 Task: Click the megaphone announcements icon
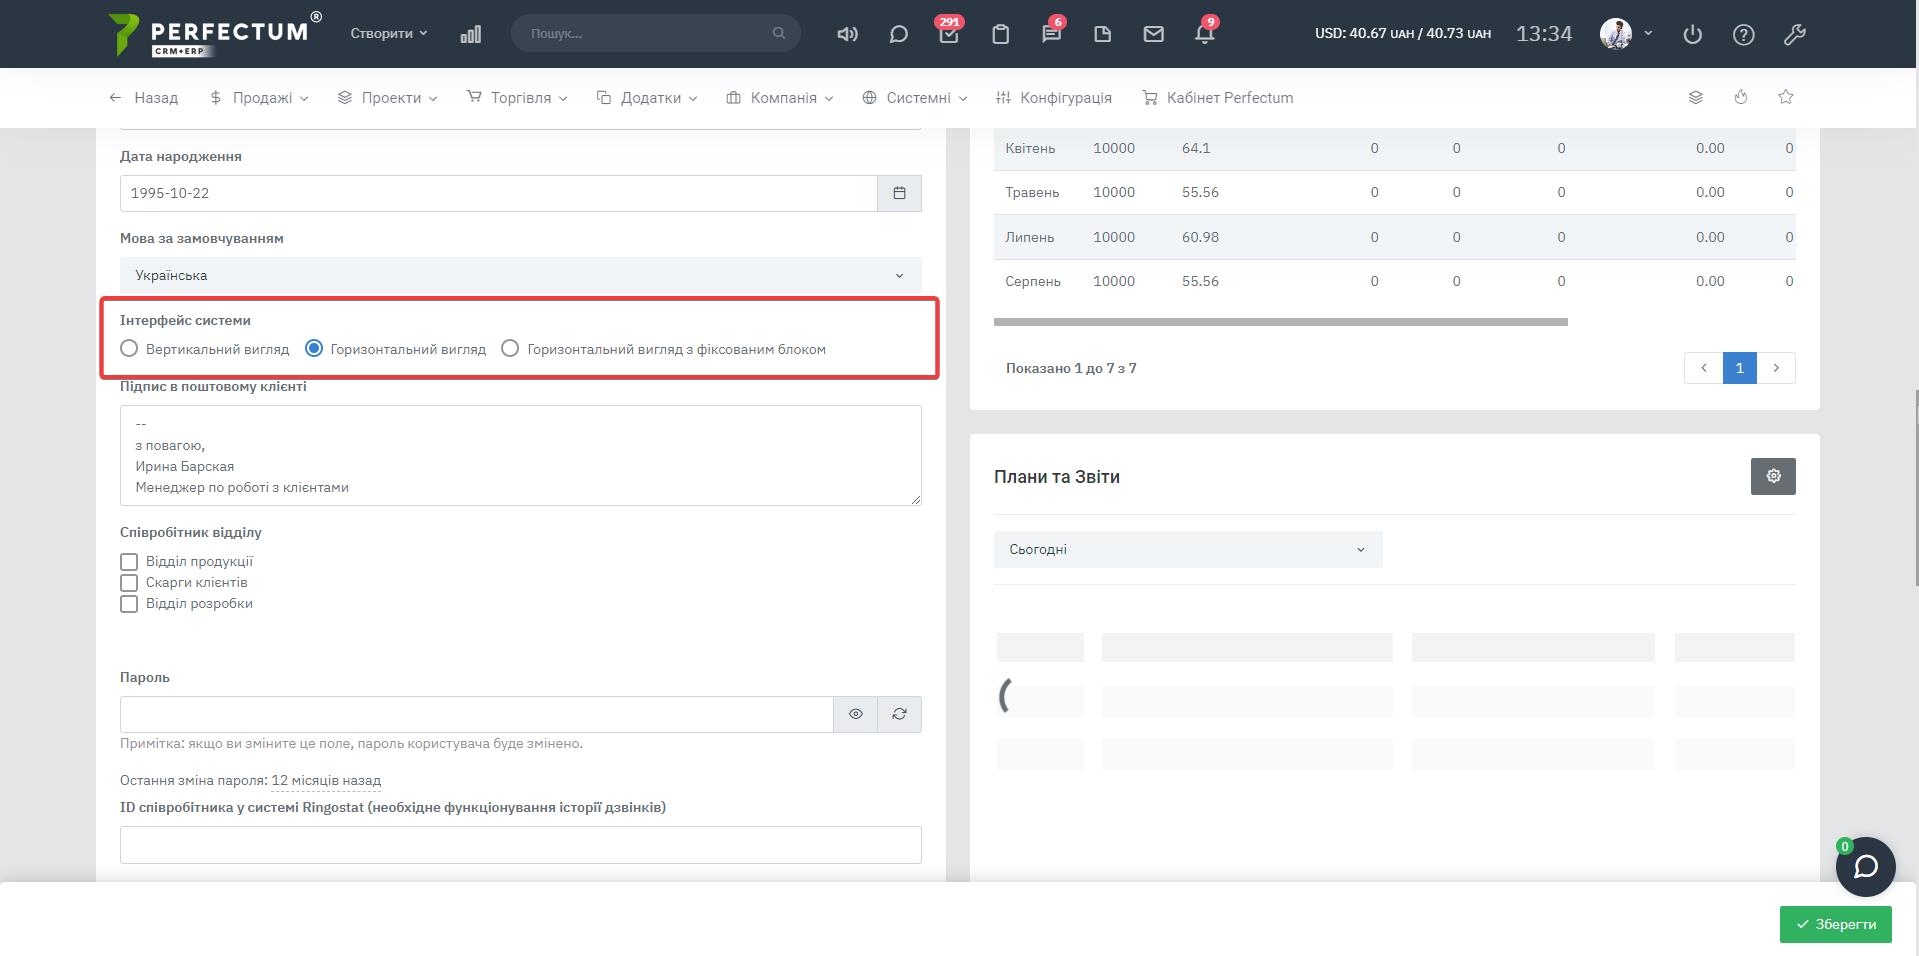point(847,34)
